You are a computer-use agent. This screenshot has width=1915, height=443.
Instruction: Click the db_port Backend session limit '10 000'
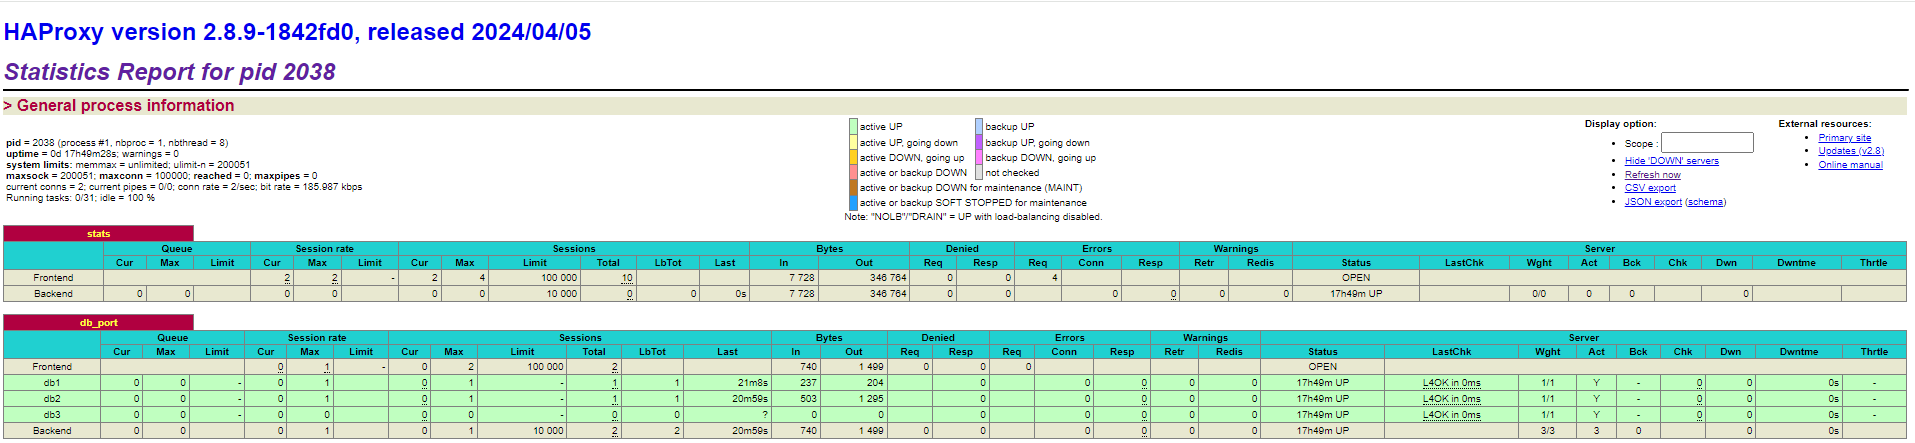548,431
